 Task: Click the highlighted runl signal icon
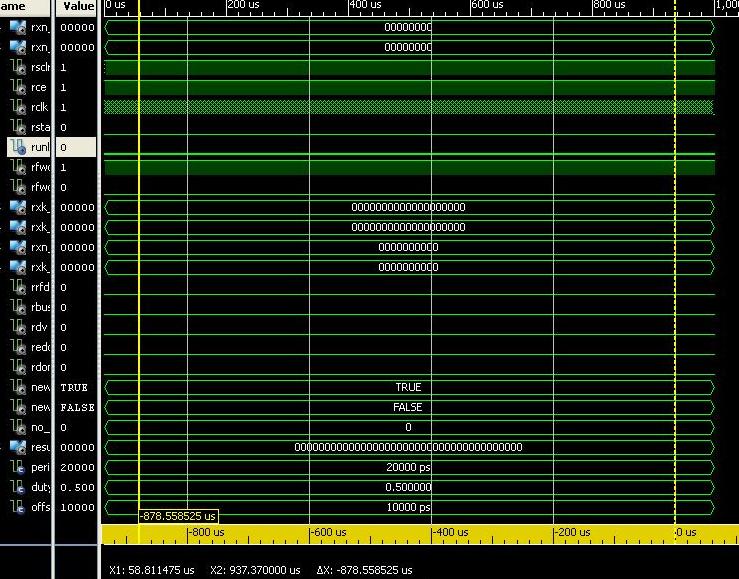tap(17, 147)
